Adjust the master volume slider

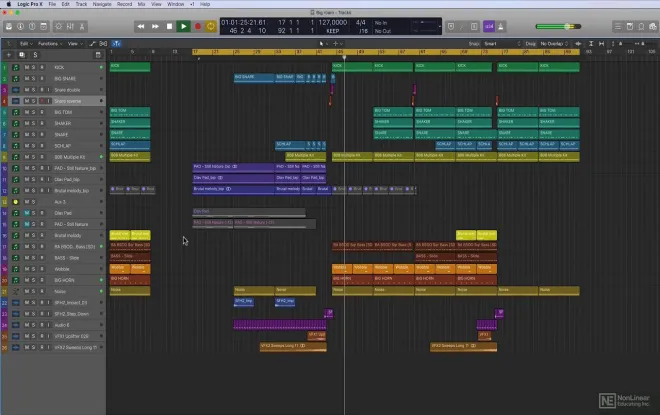(558, 27)
